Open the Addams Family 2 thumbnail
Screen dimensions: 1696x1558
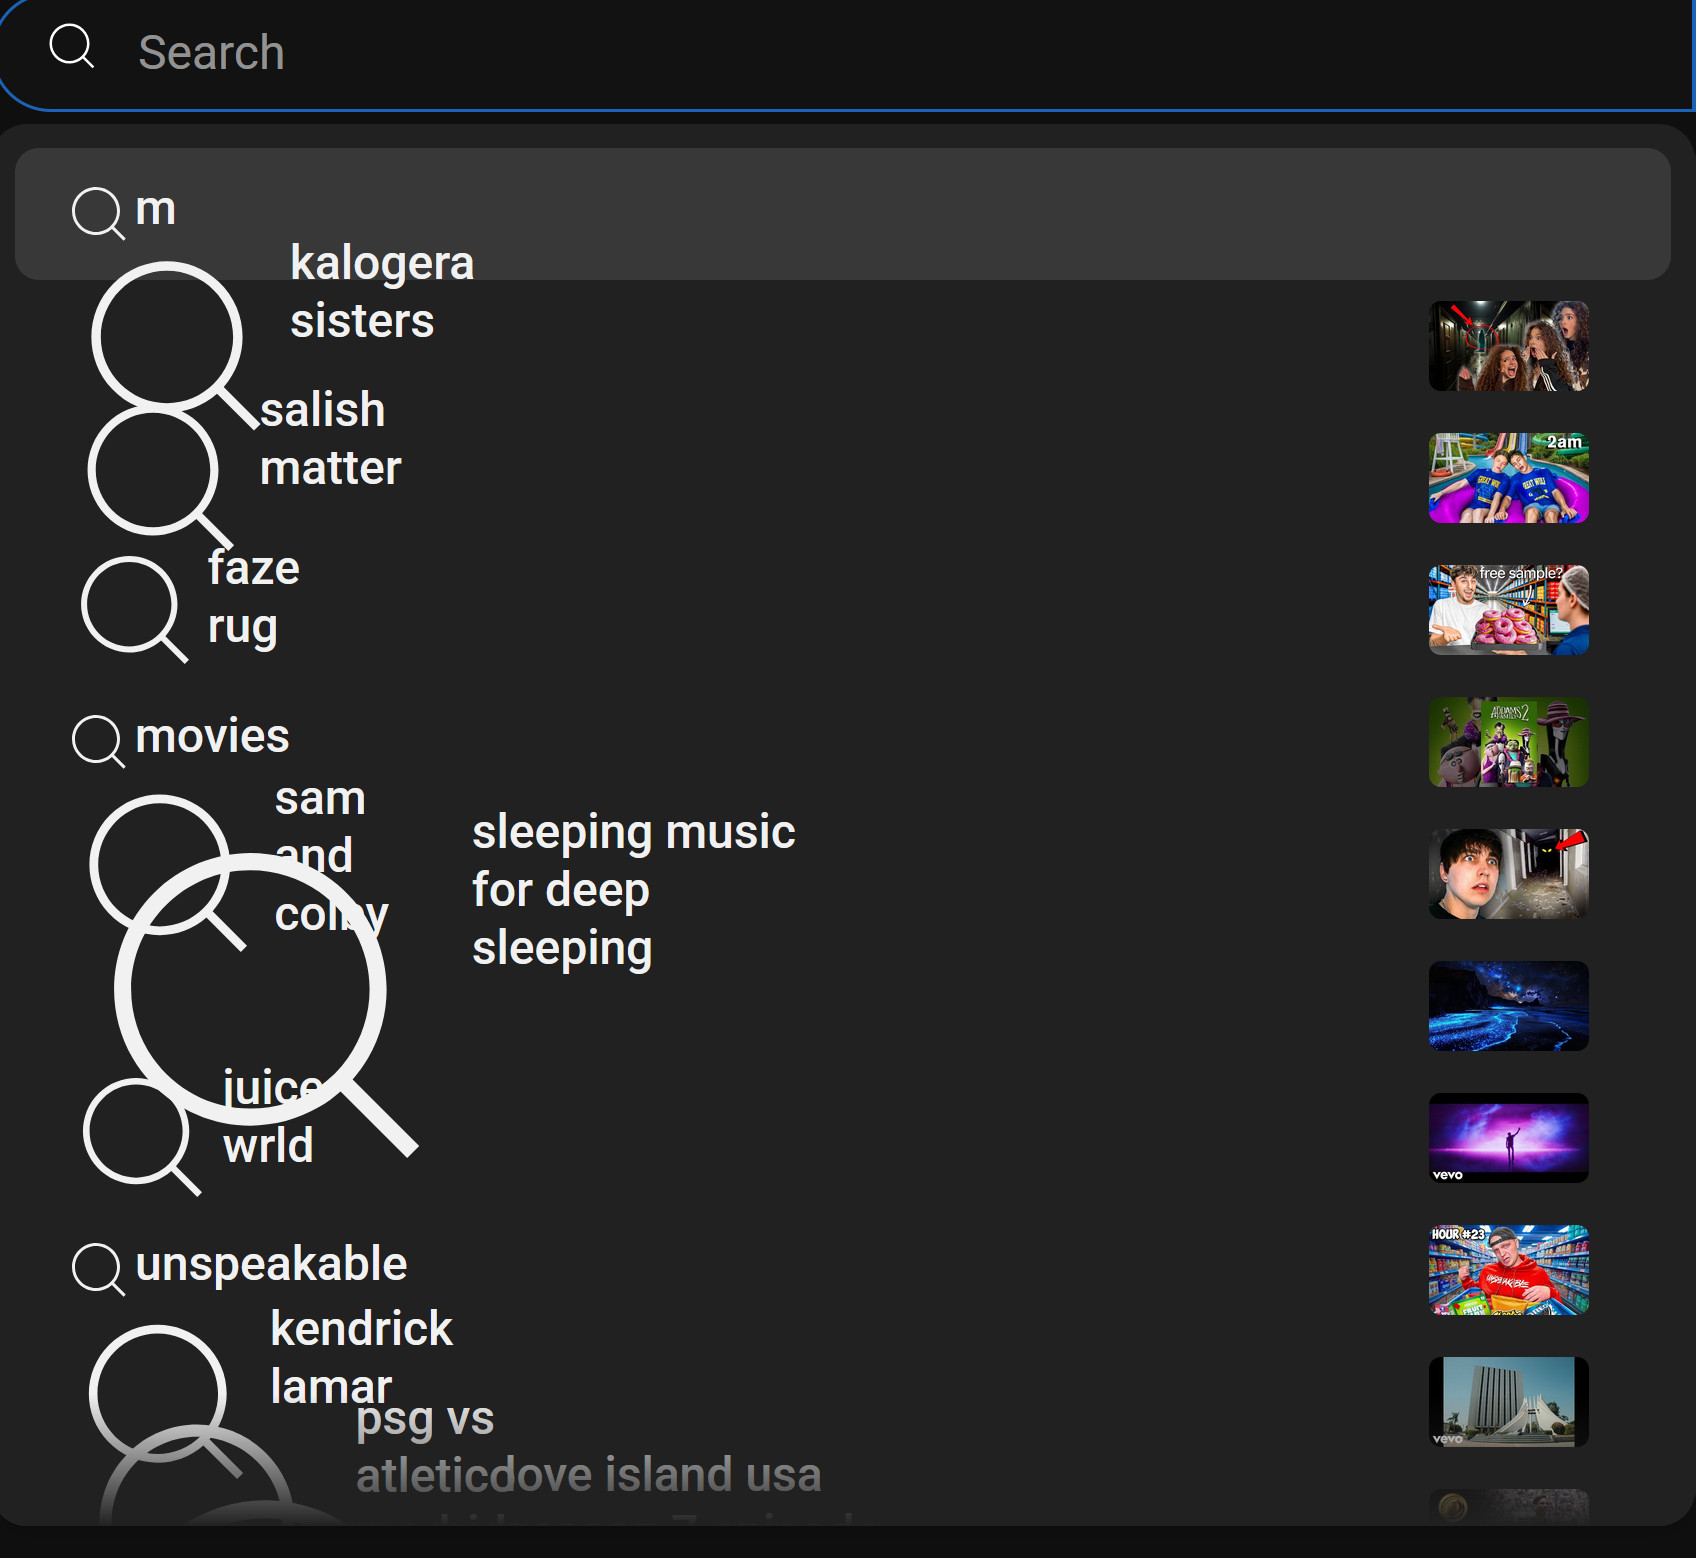1508,742
